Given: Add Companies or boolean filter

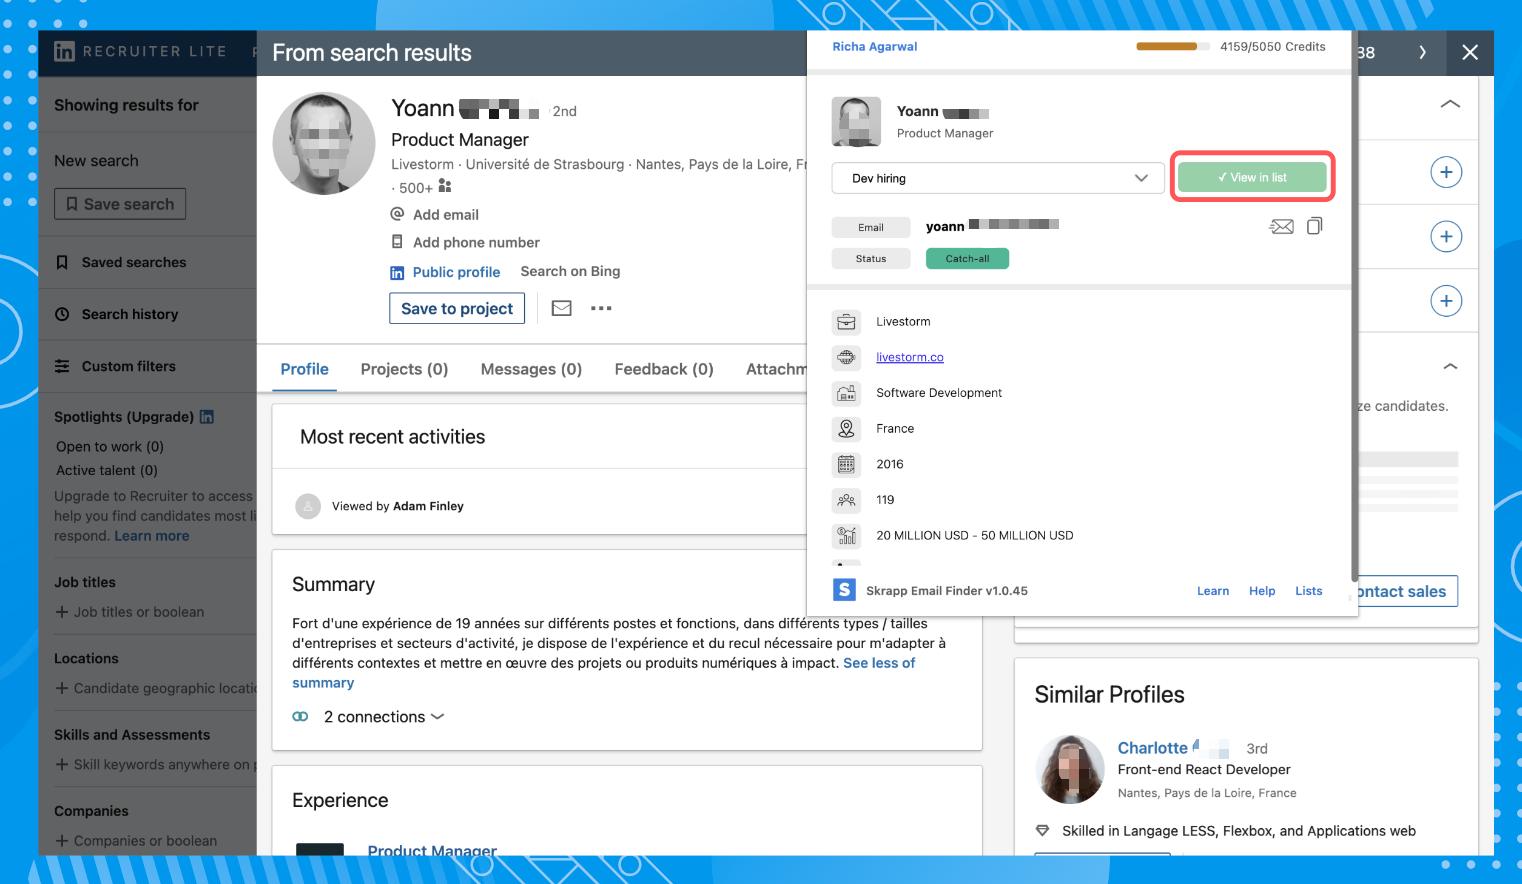Looking at the screenshot, I should click(136, 841).
